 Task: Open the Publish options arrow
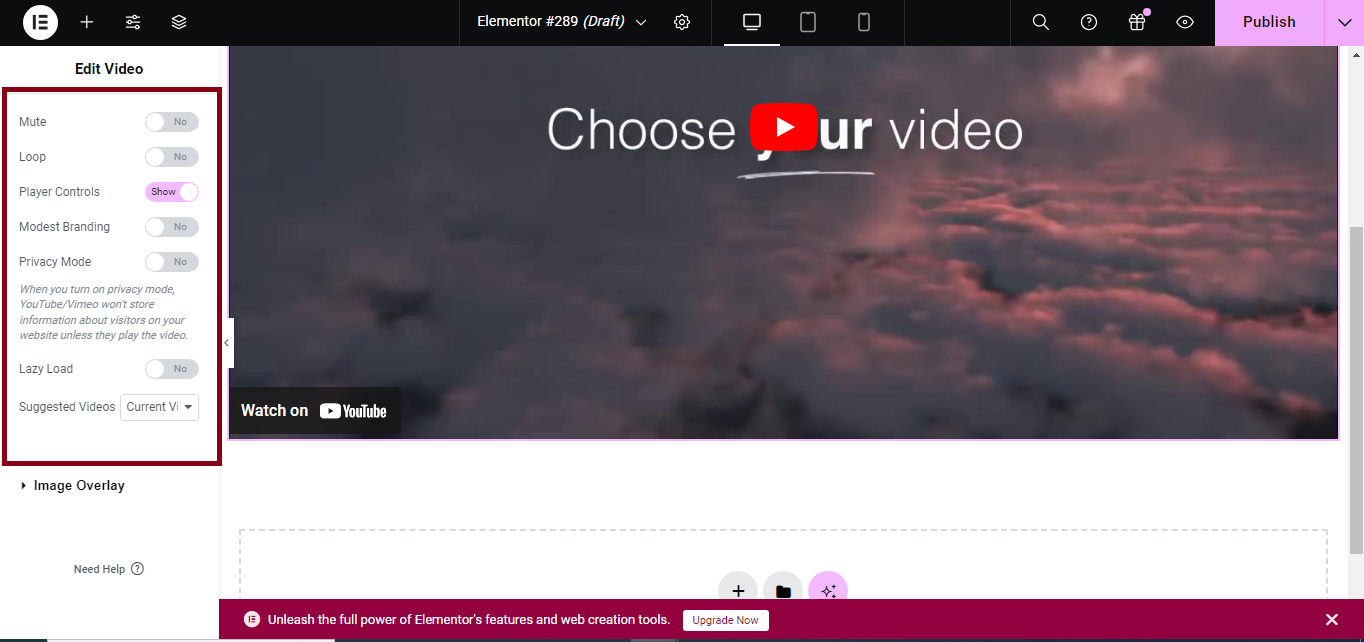coord(1344,22)
